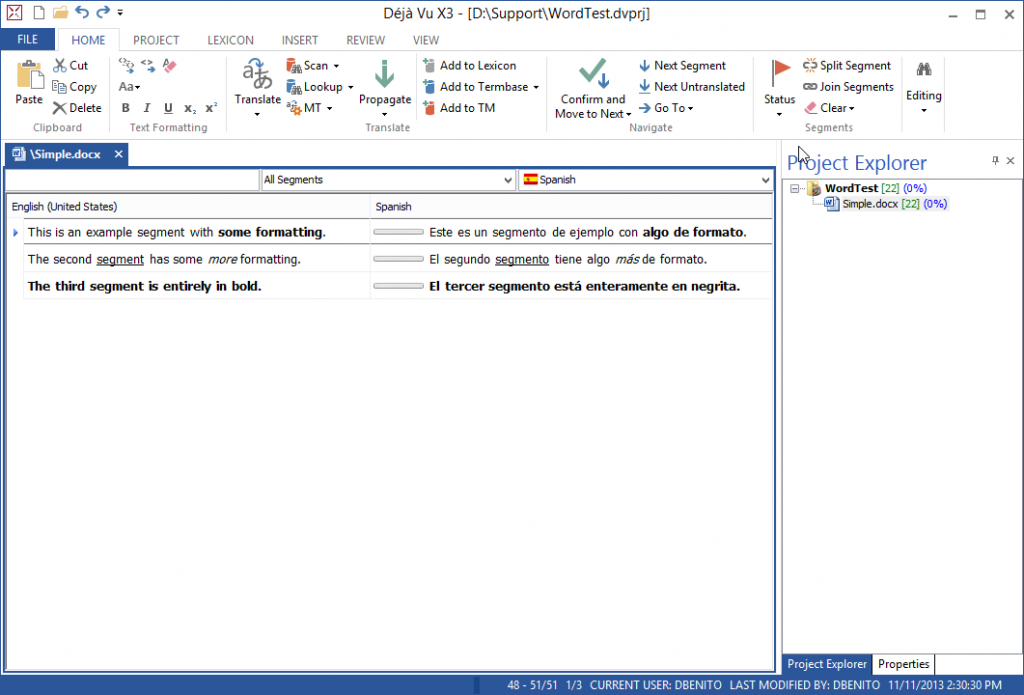The image size is (1024, 695).
Task: Open the quick access toolbar customize arrow
Action: coord(120,12)
